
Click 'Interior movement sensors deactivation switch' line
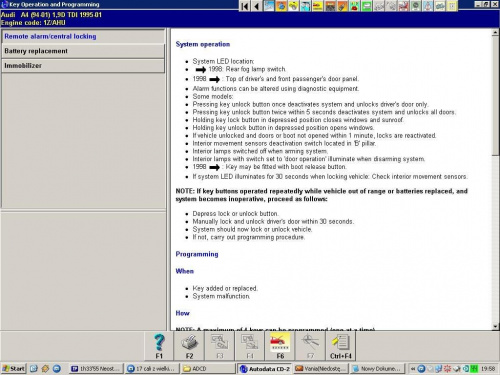[284, 143]
